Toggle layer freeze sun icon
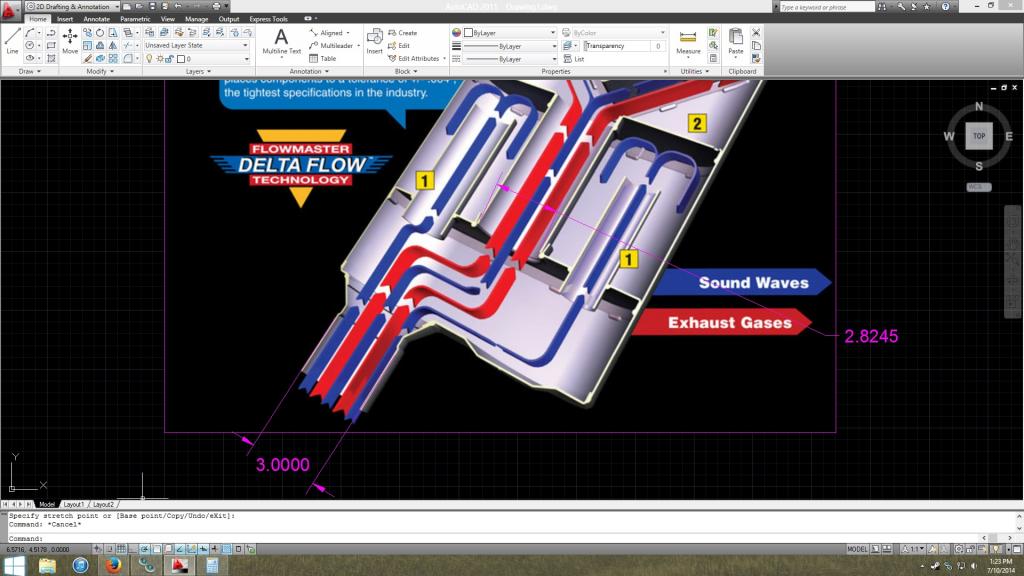 tap(159, 59)
